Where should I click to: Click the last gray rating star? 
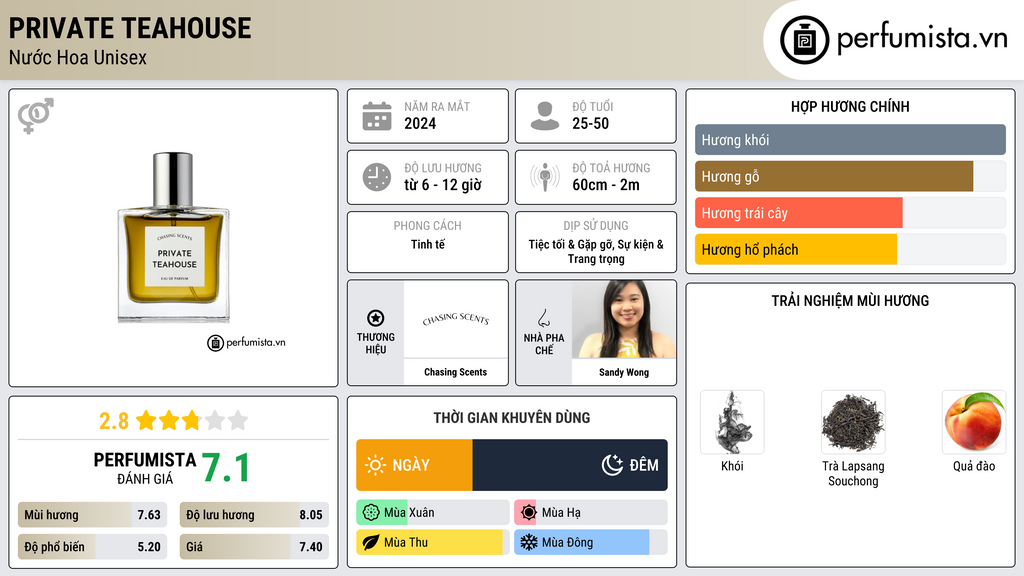tap(238, 420)
